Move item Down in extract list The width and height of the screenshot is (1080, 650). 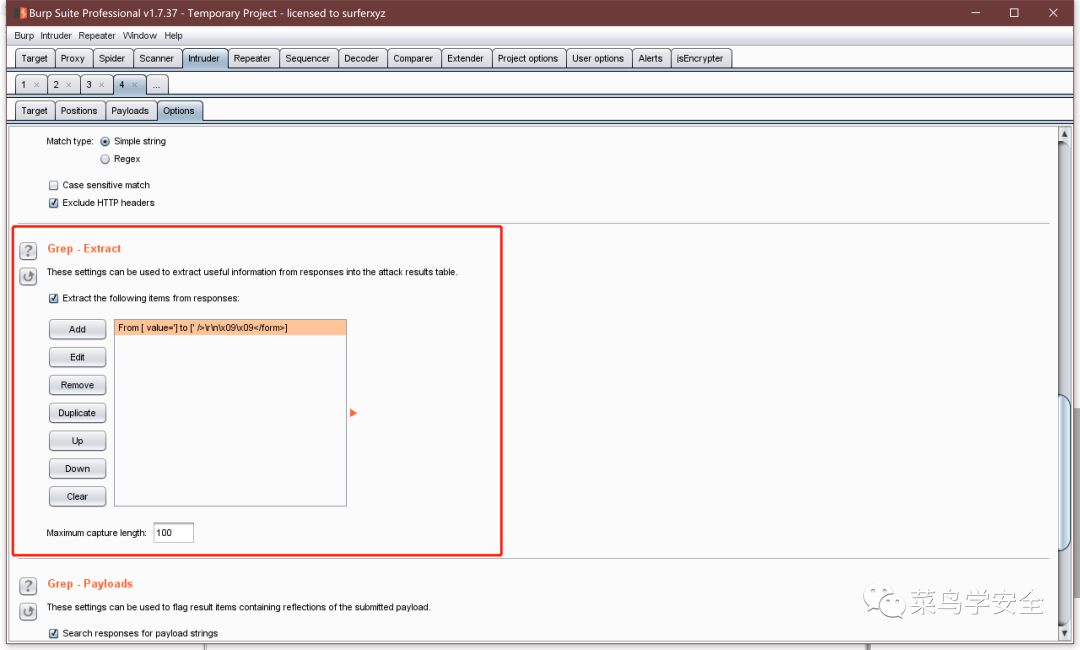tap(77, 469)
